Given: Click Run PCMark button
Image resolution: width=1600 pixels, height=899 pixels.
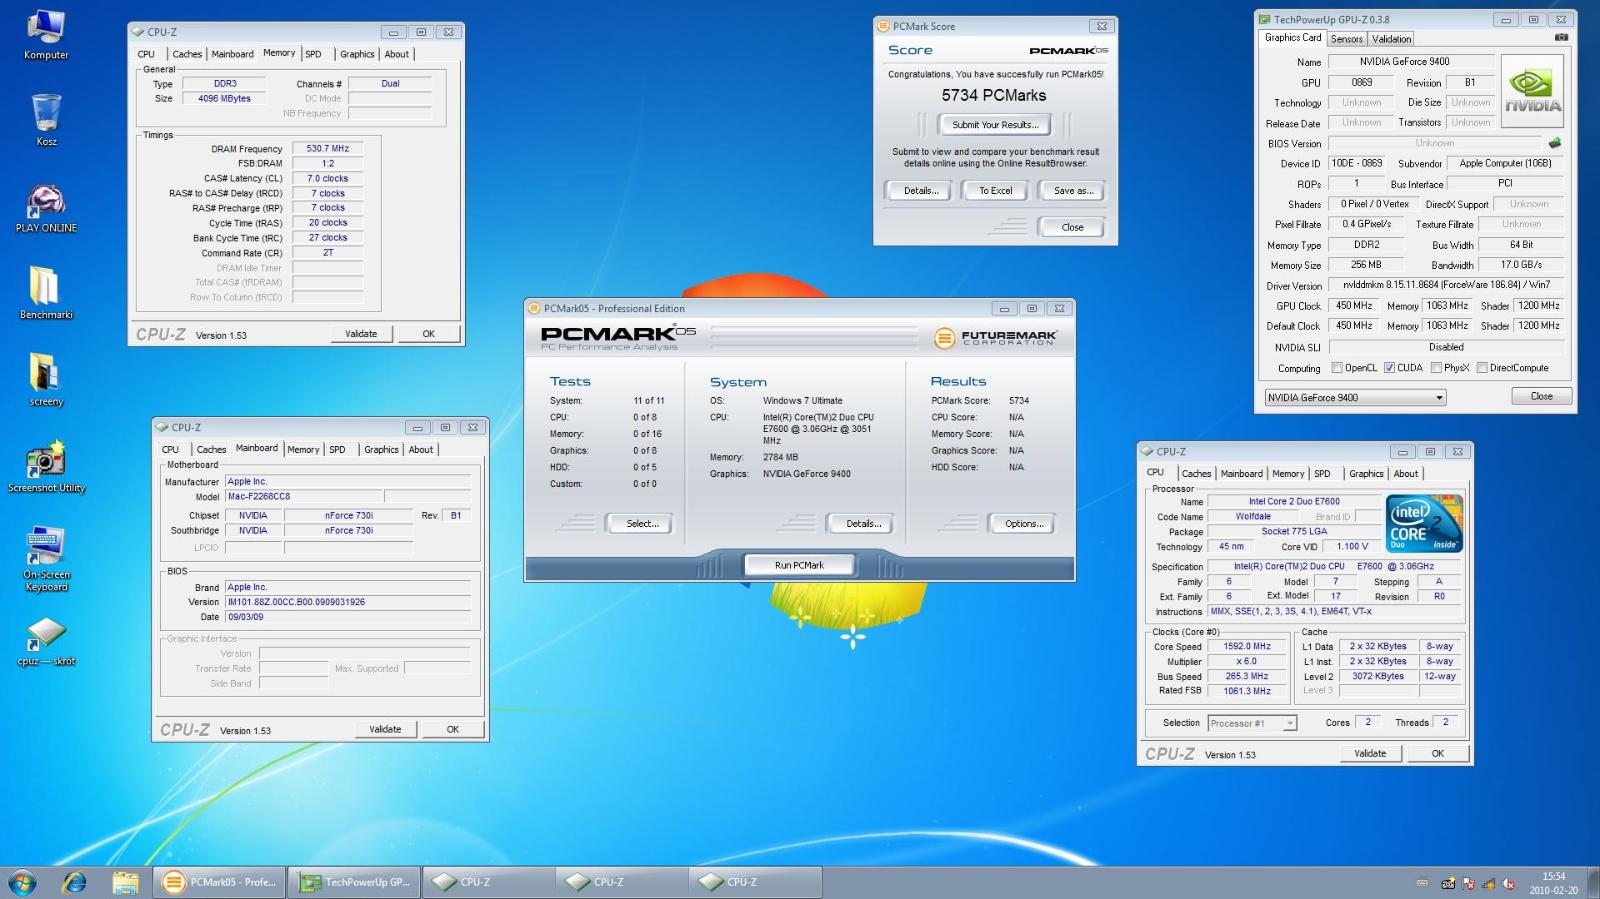Looking at the screenshot, I should (799, 565).
